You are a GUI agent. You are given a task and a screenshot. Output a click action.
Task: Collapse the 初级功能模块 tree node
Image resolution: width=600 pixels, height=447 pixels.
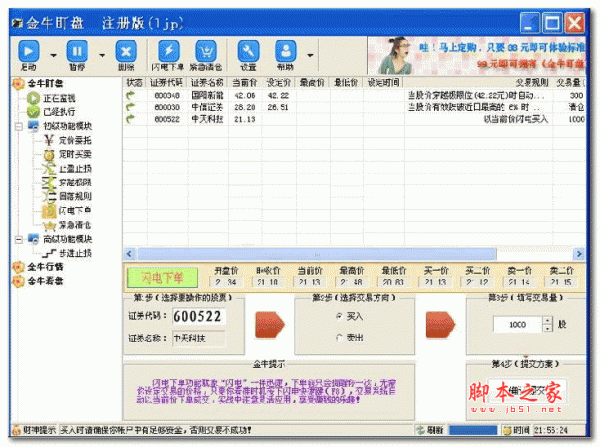(x=19, y=126)
